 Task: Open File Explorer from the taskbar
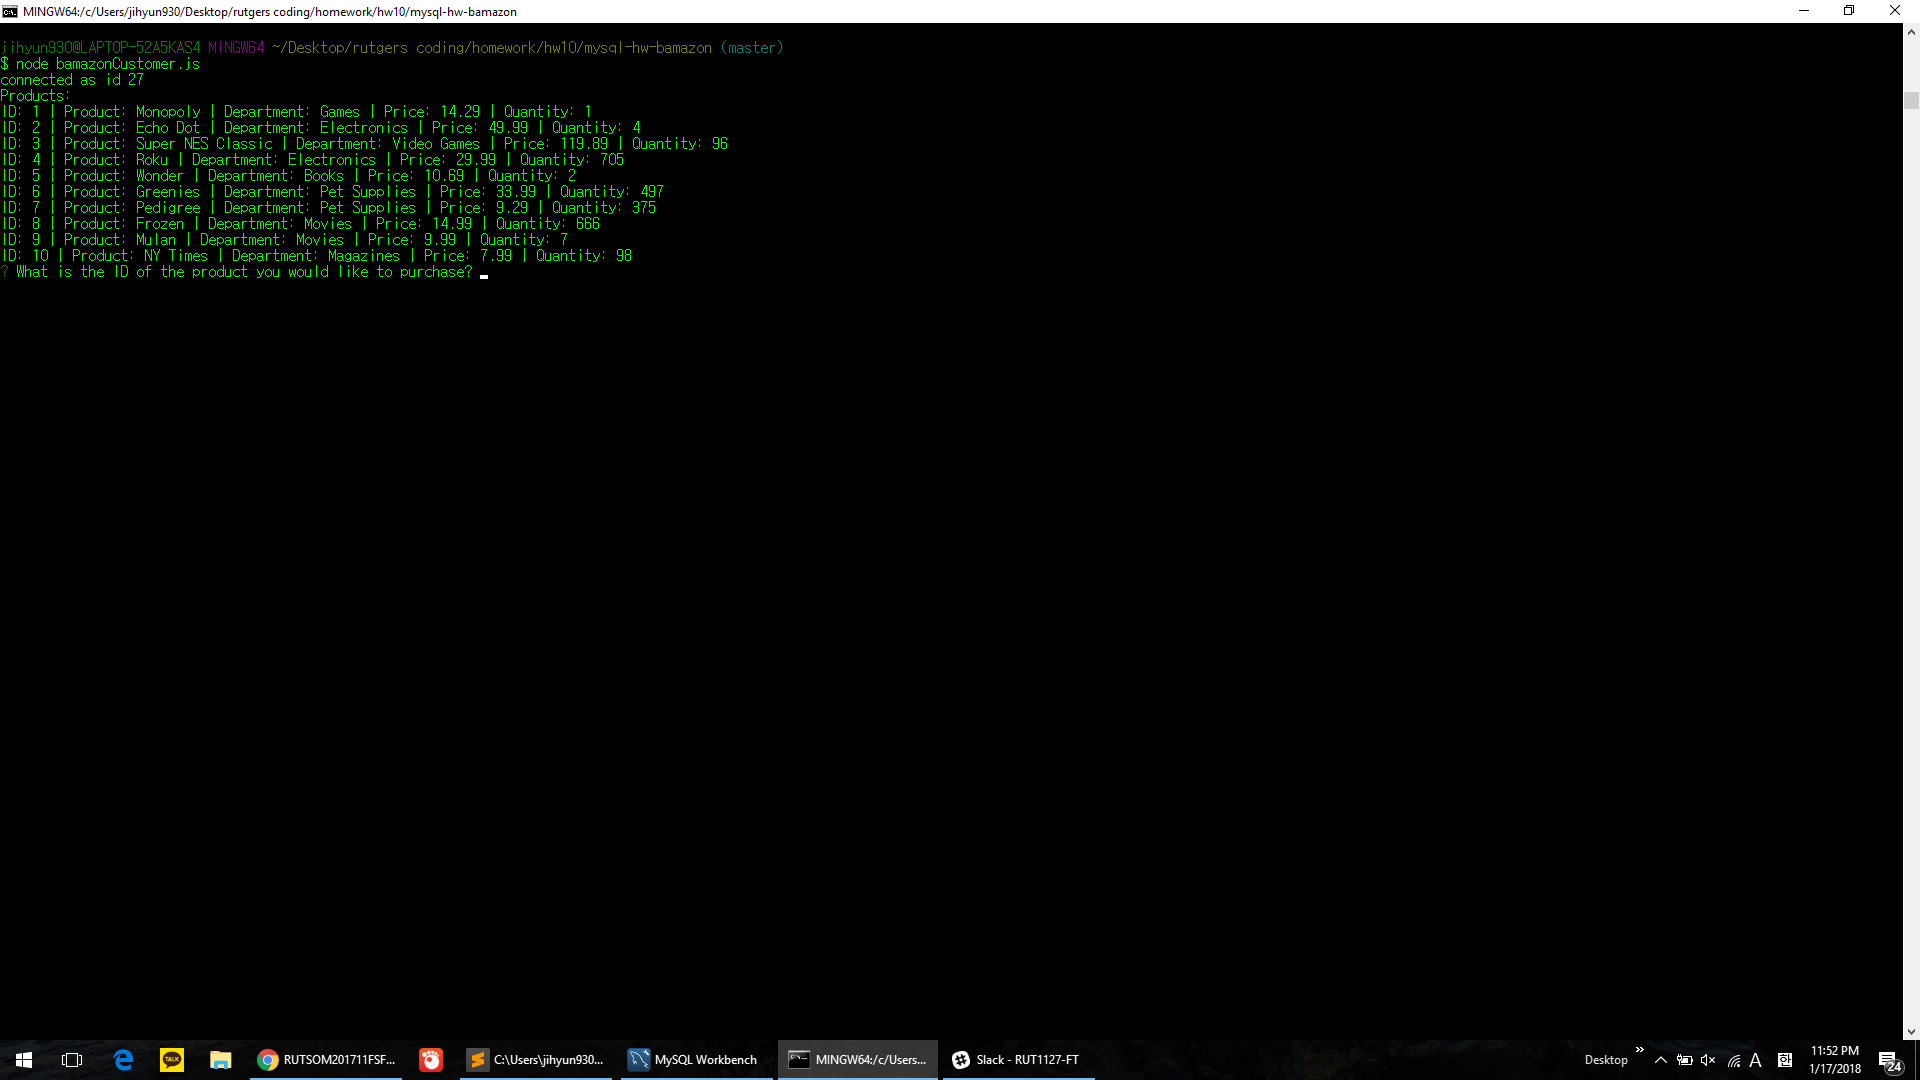(x=220, y=1059)
